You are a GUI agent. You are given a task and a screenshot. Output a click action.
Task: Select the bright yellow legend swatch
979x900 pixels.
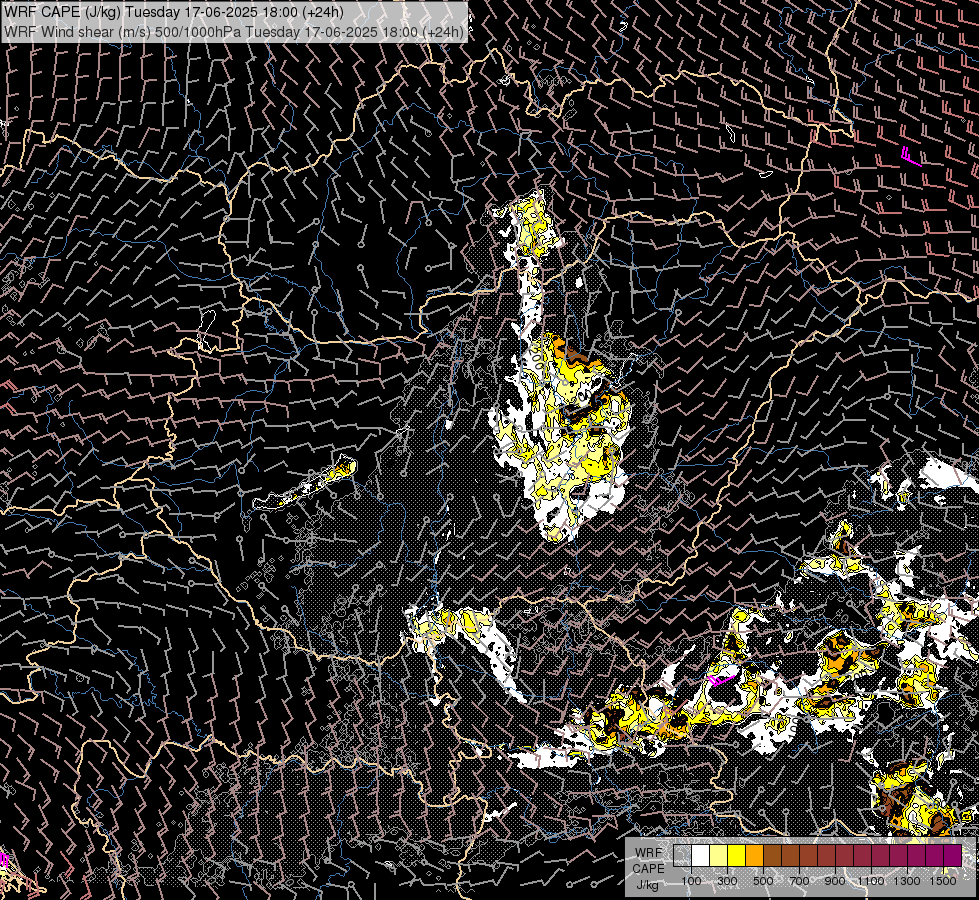(736, 855)
